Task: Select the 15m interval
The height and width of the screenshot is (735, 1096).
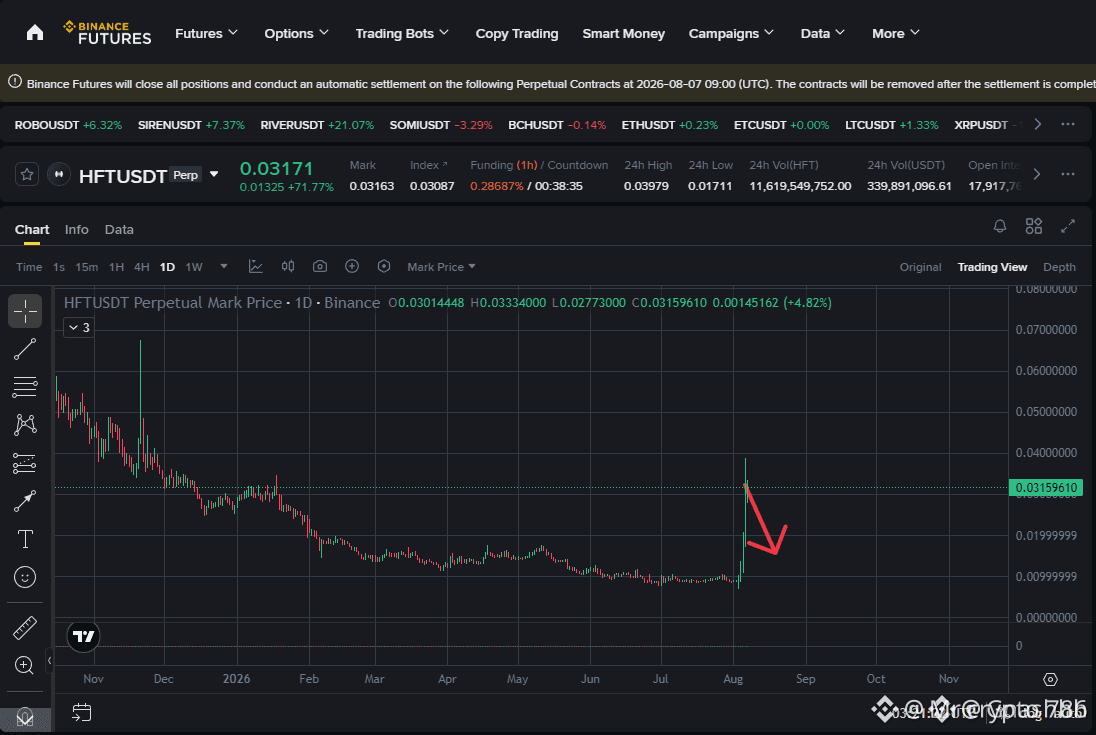Action: (x=87, y=267)
